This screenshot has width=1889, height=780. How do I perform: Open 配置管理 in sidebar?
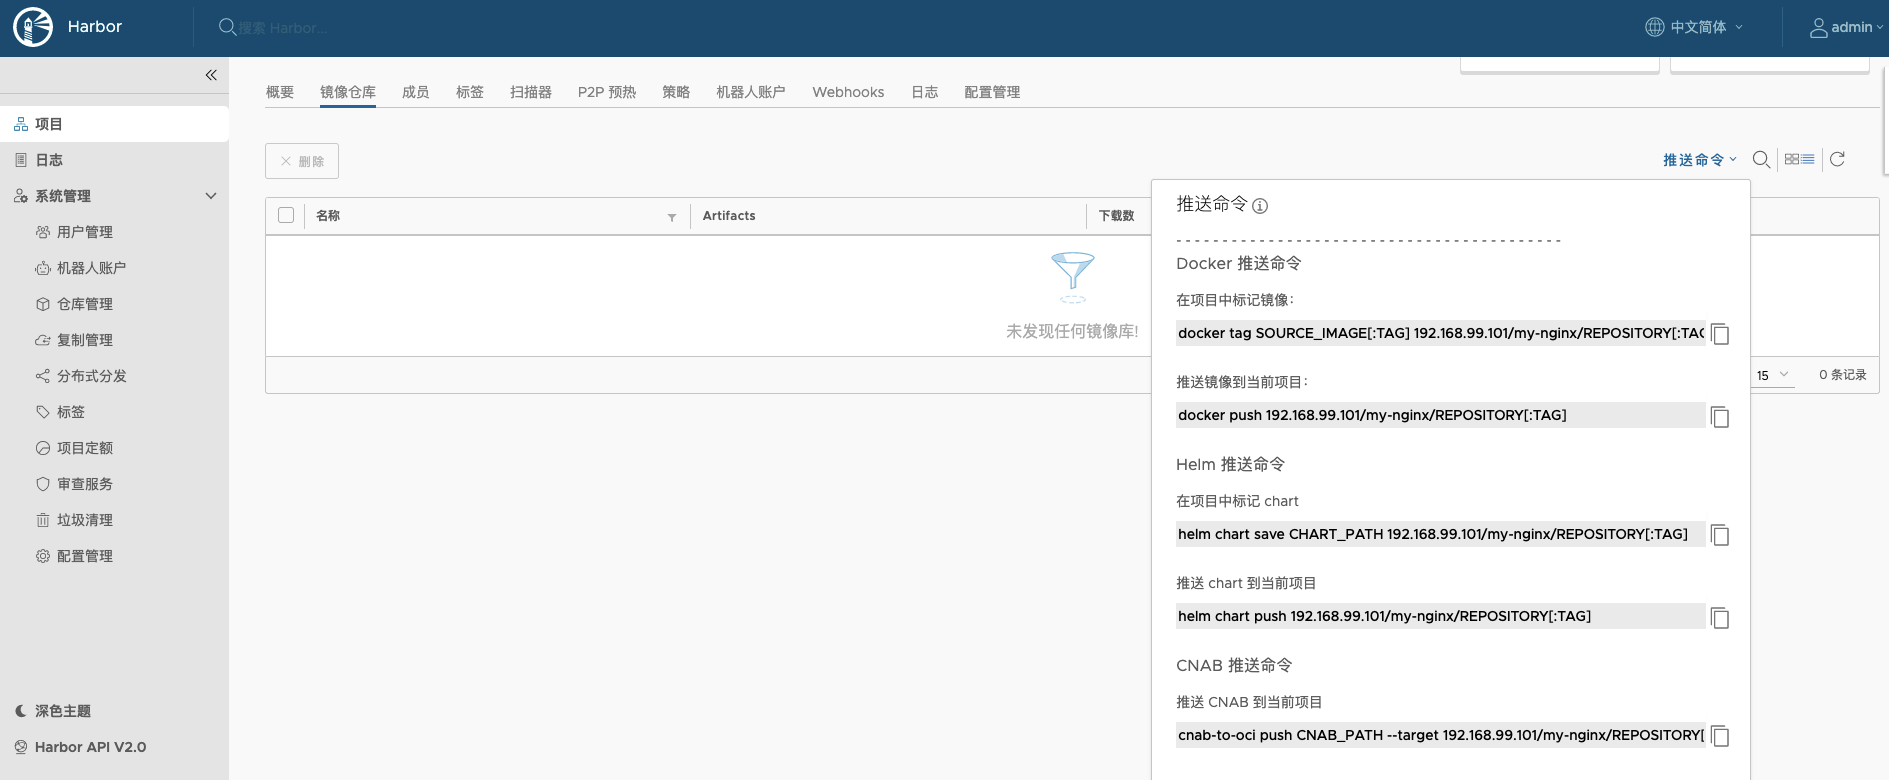85,556
